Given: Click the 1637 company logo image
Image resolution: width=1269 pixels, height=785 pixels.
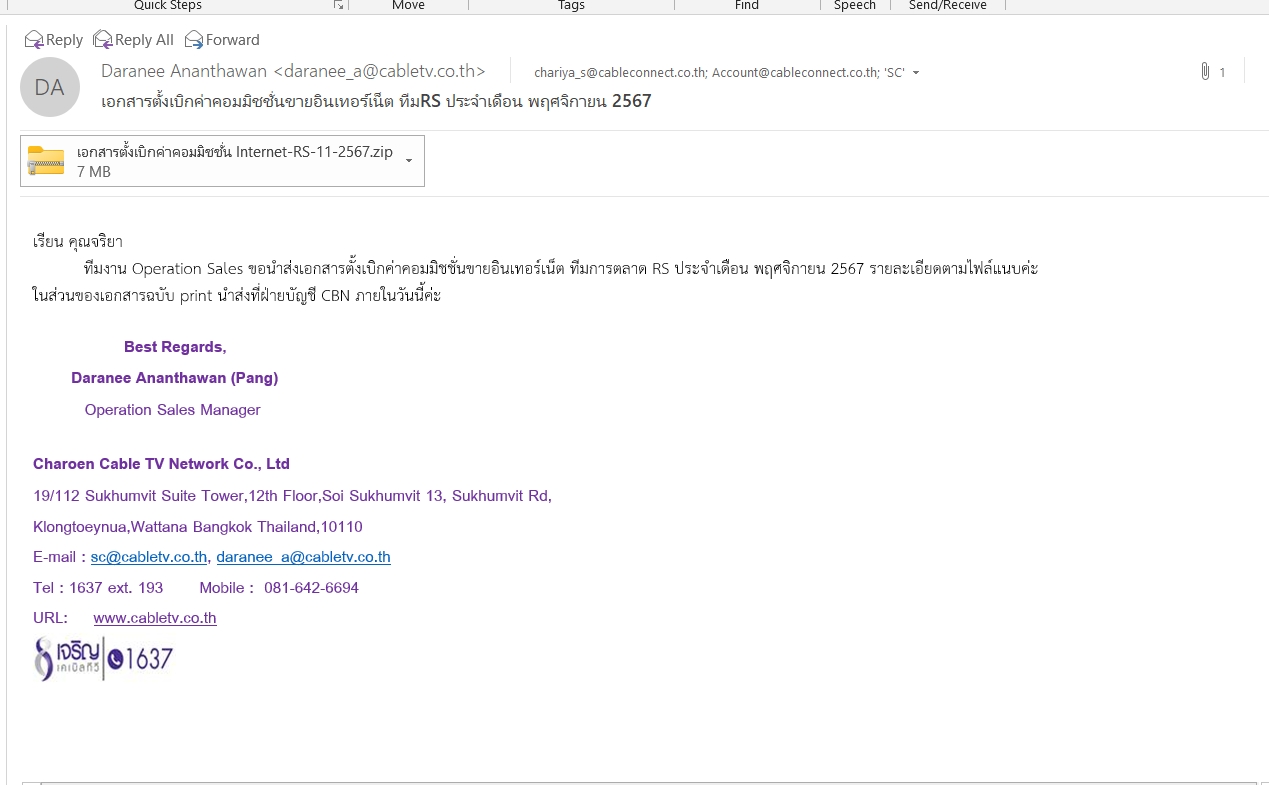Looking at the screenshot, I should pos(104,659).
